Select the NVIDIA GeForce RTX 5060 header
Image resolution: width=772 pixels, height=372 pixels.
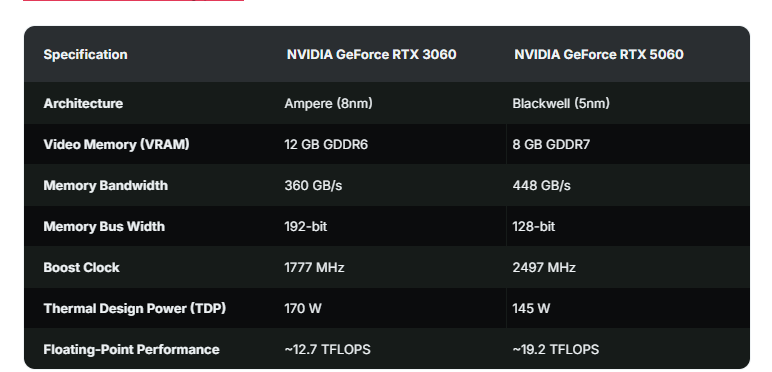599,55
